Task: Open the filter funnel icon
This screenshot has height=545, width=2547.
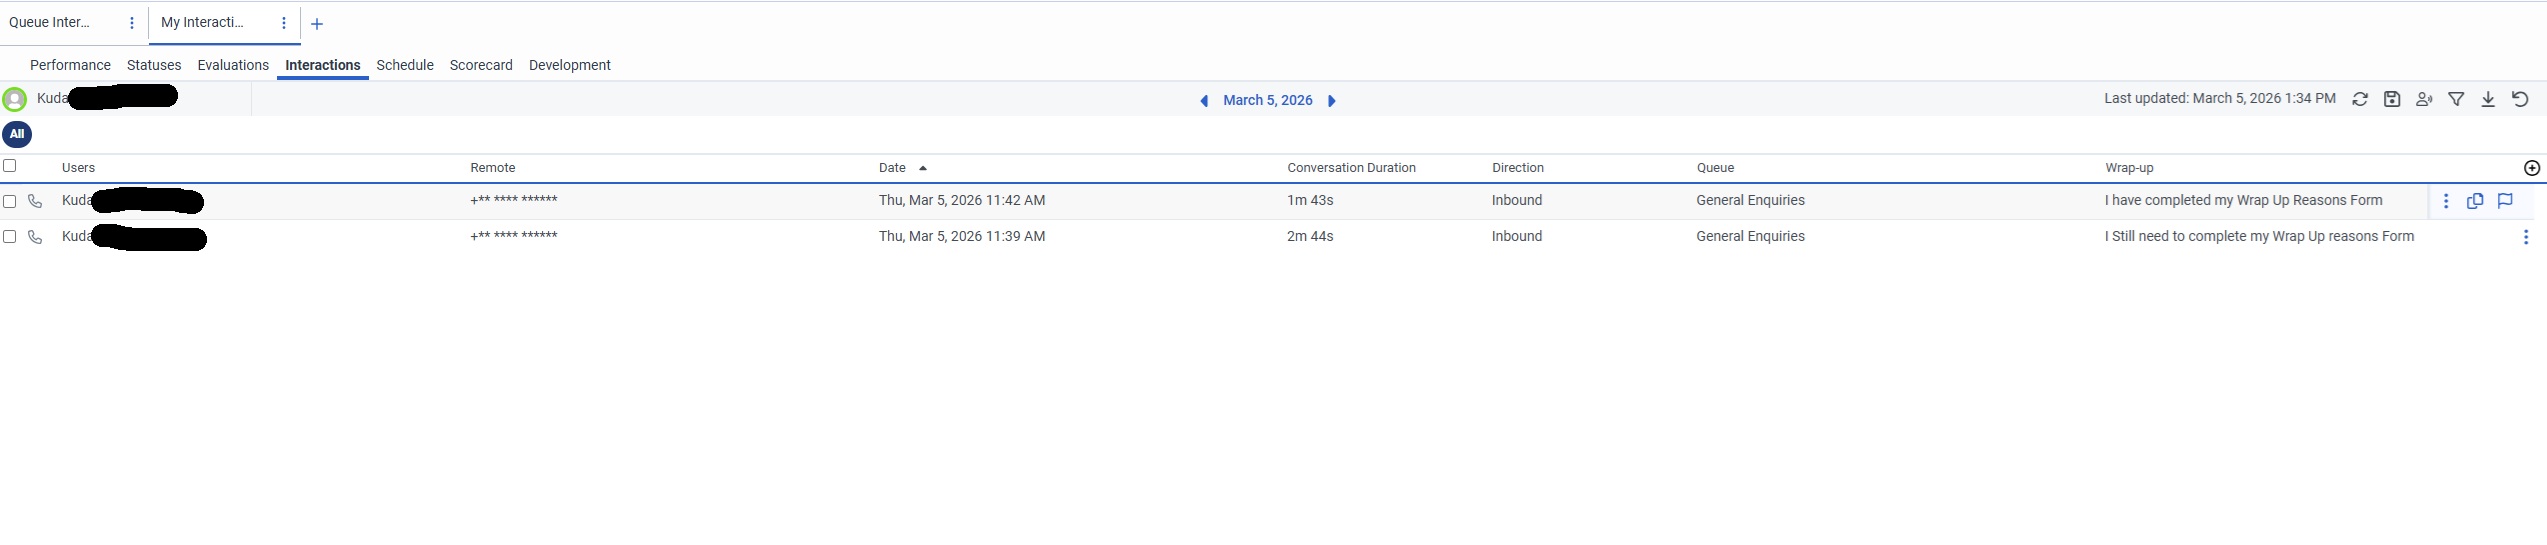Action: (x=2456, y=99)
